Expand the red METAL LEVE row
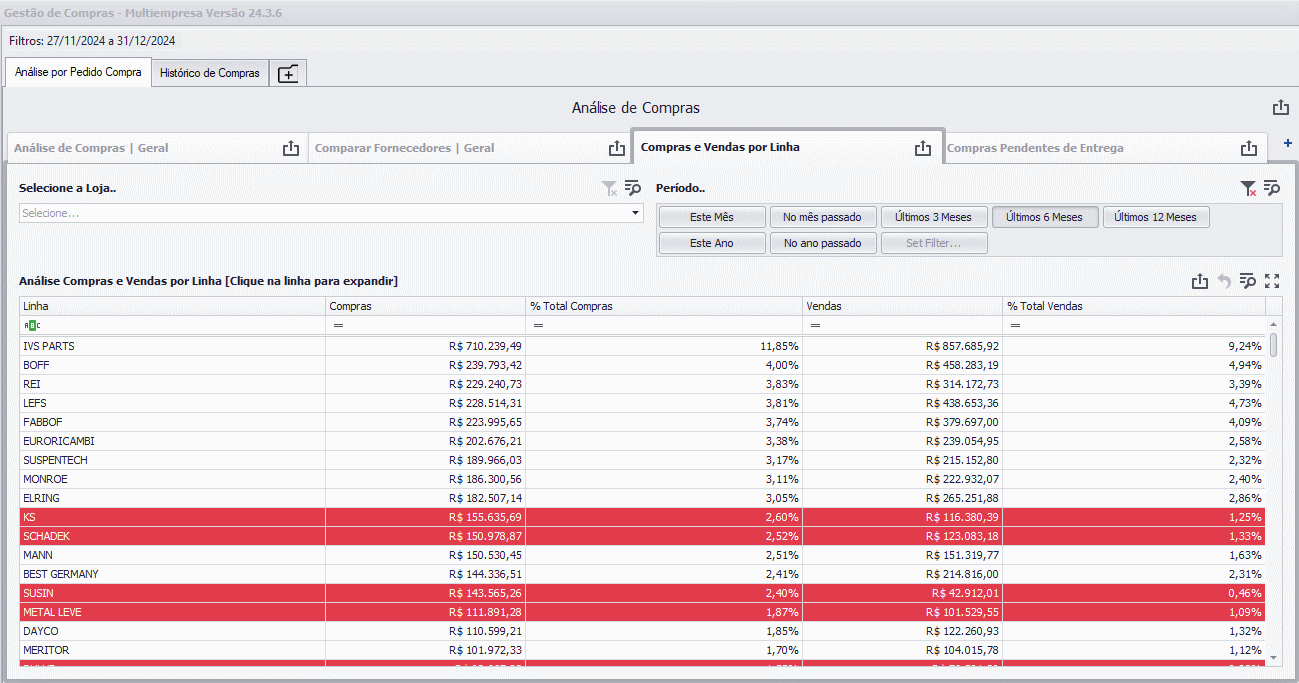The height and width of the screenshot is (683, 1299). (x=642, y=612)
